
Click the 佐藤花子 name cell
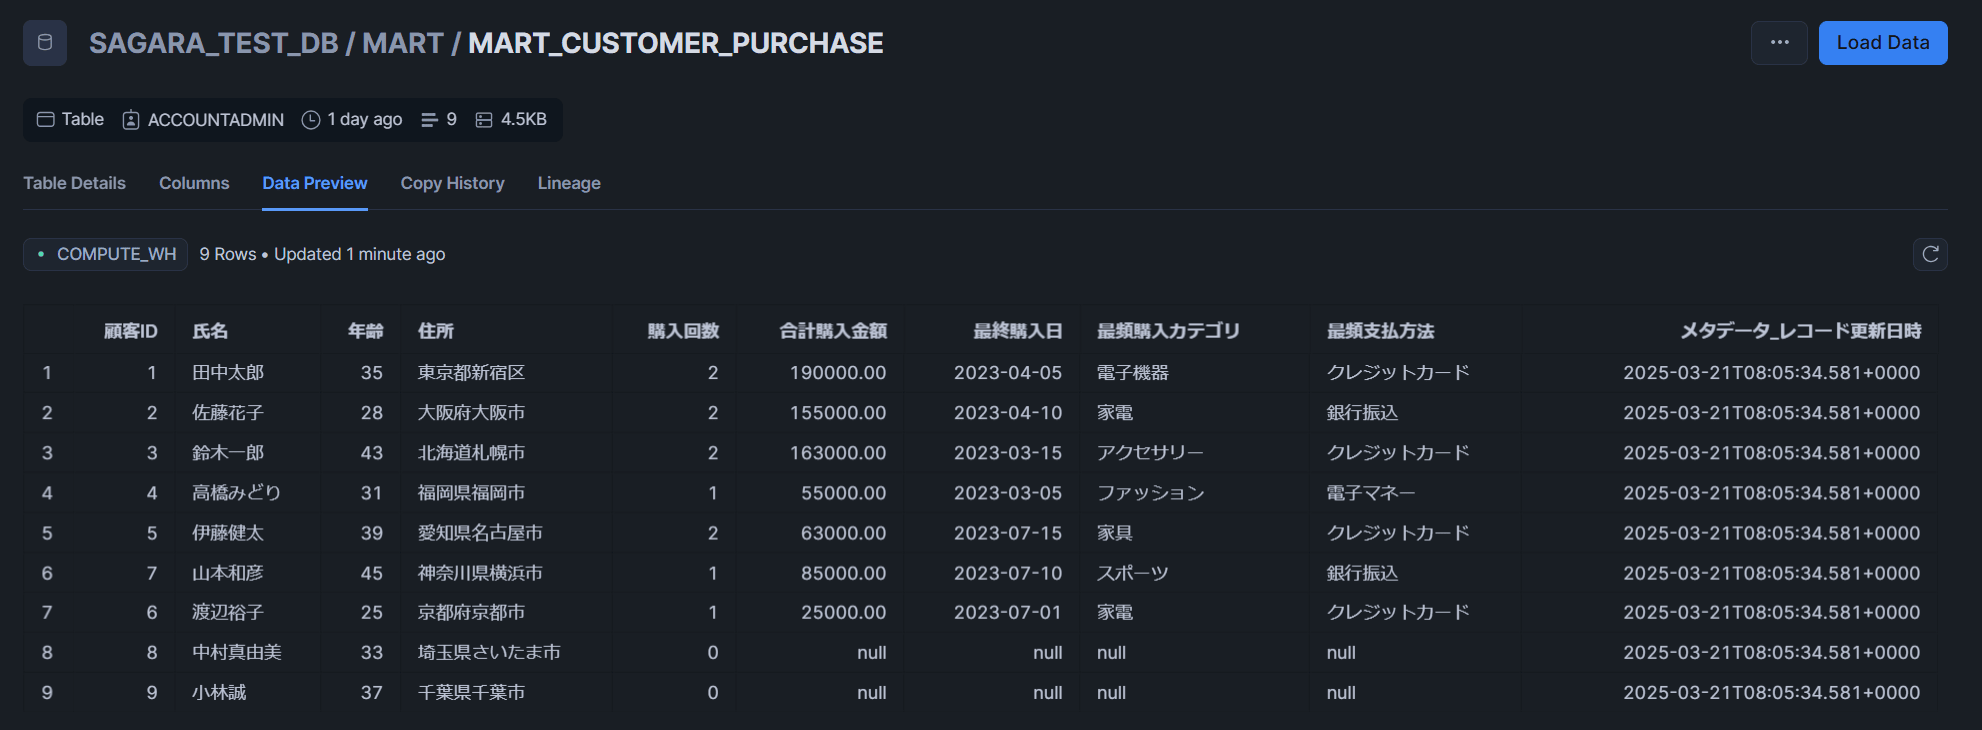[x=228, y=412]
